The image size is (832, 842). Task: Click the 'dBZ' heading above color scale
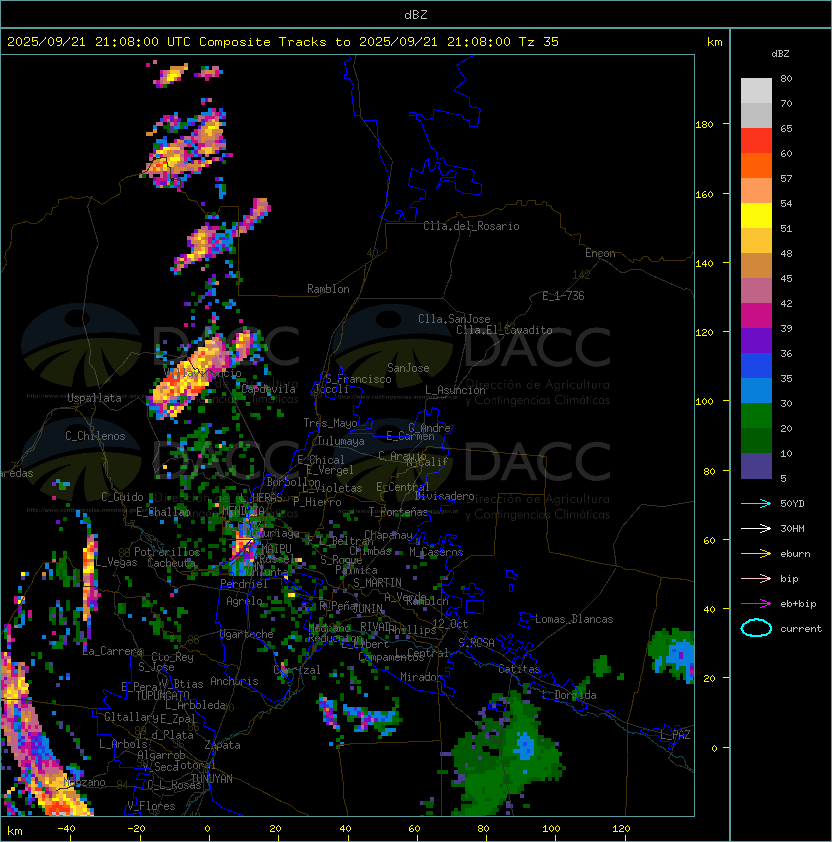click(x=780, y=54)
